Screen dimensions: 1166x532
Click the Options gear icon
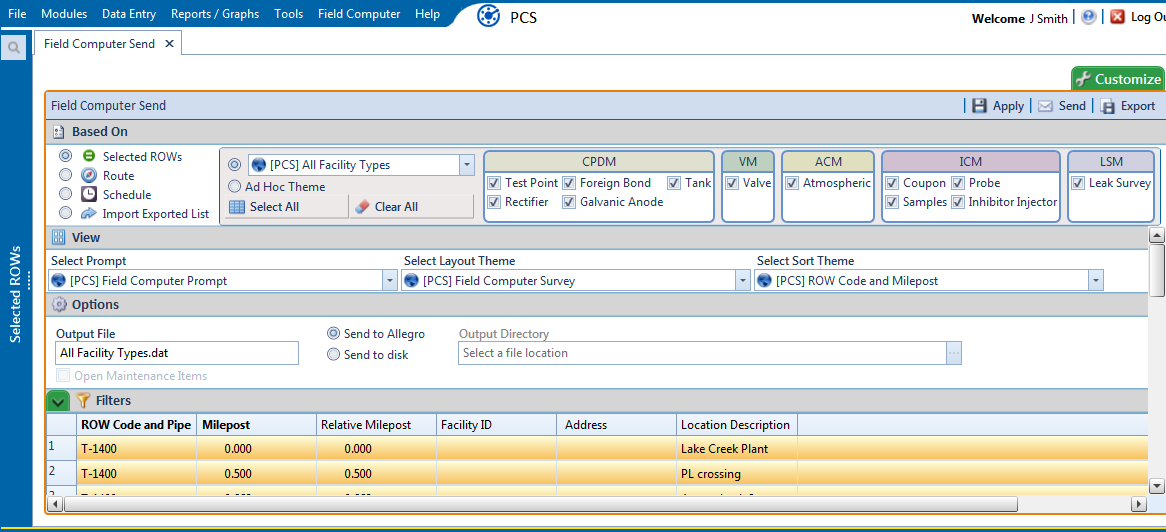coord(59,304)
